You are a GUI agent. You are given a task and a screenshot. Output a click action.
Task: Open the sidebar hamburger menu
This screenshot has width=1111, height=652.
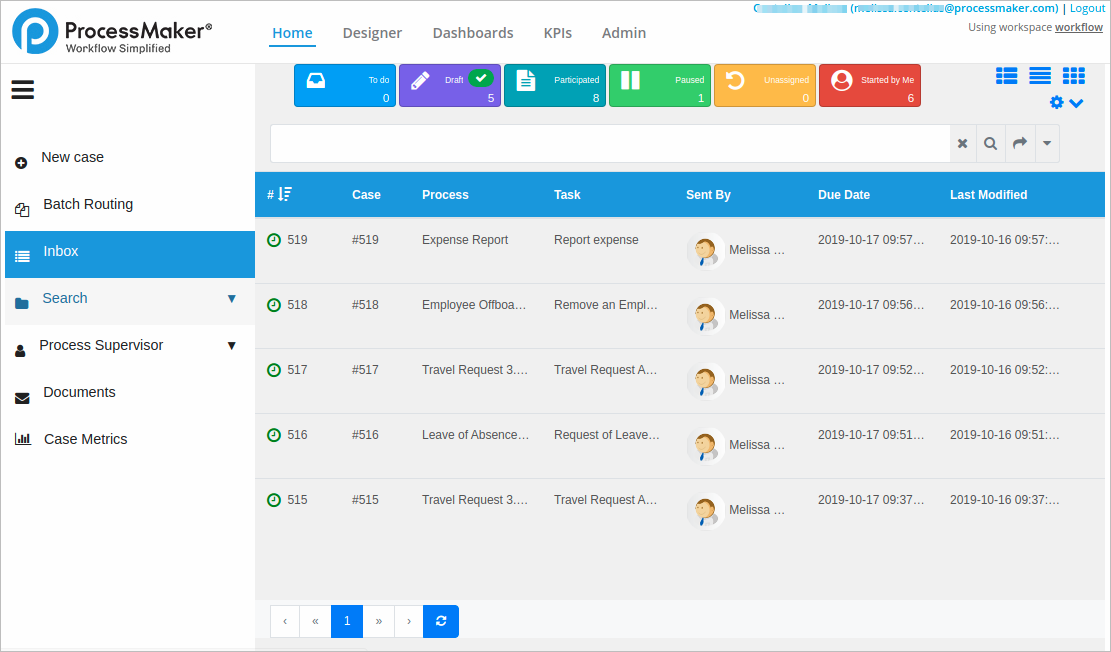[22, 90]
